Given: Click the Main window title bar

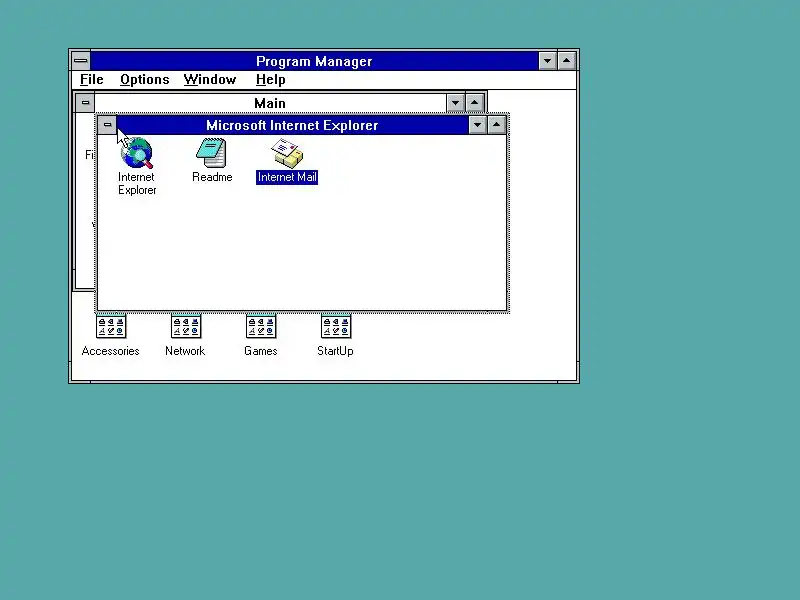Looking at the screenshot, I should [x=270, y=103].
